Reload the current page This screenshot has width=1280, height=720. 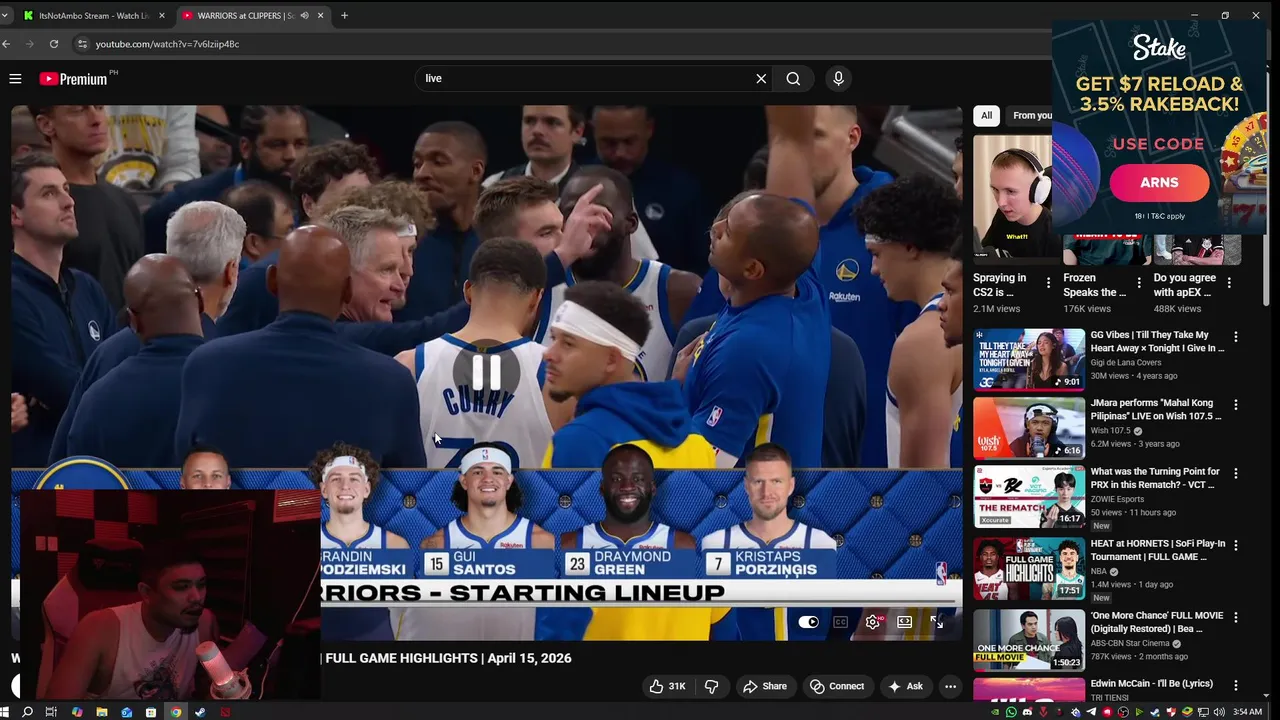coord(54,44)
